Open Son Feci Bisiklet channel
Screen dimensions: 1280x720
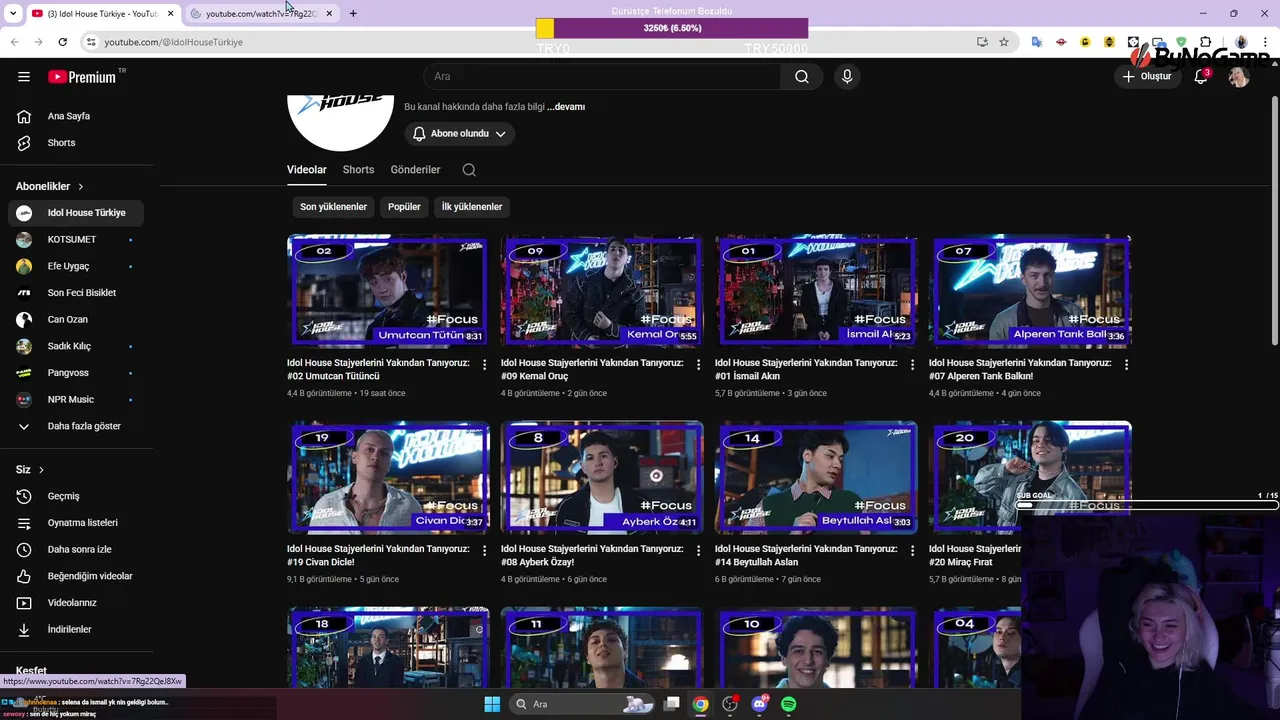[76, 293]
